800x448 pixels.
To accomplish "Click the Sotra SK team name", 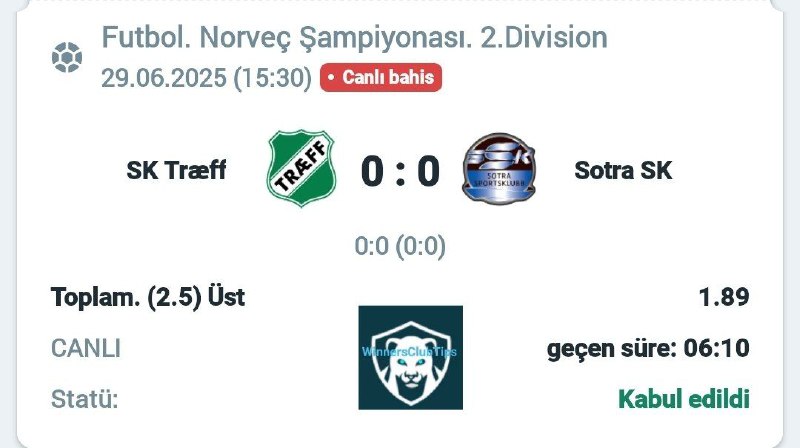I will click(623, 170).
